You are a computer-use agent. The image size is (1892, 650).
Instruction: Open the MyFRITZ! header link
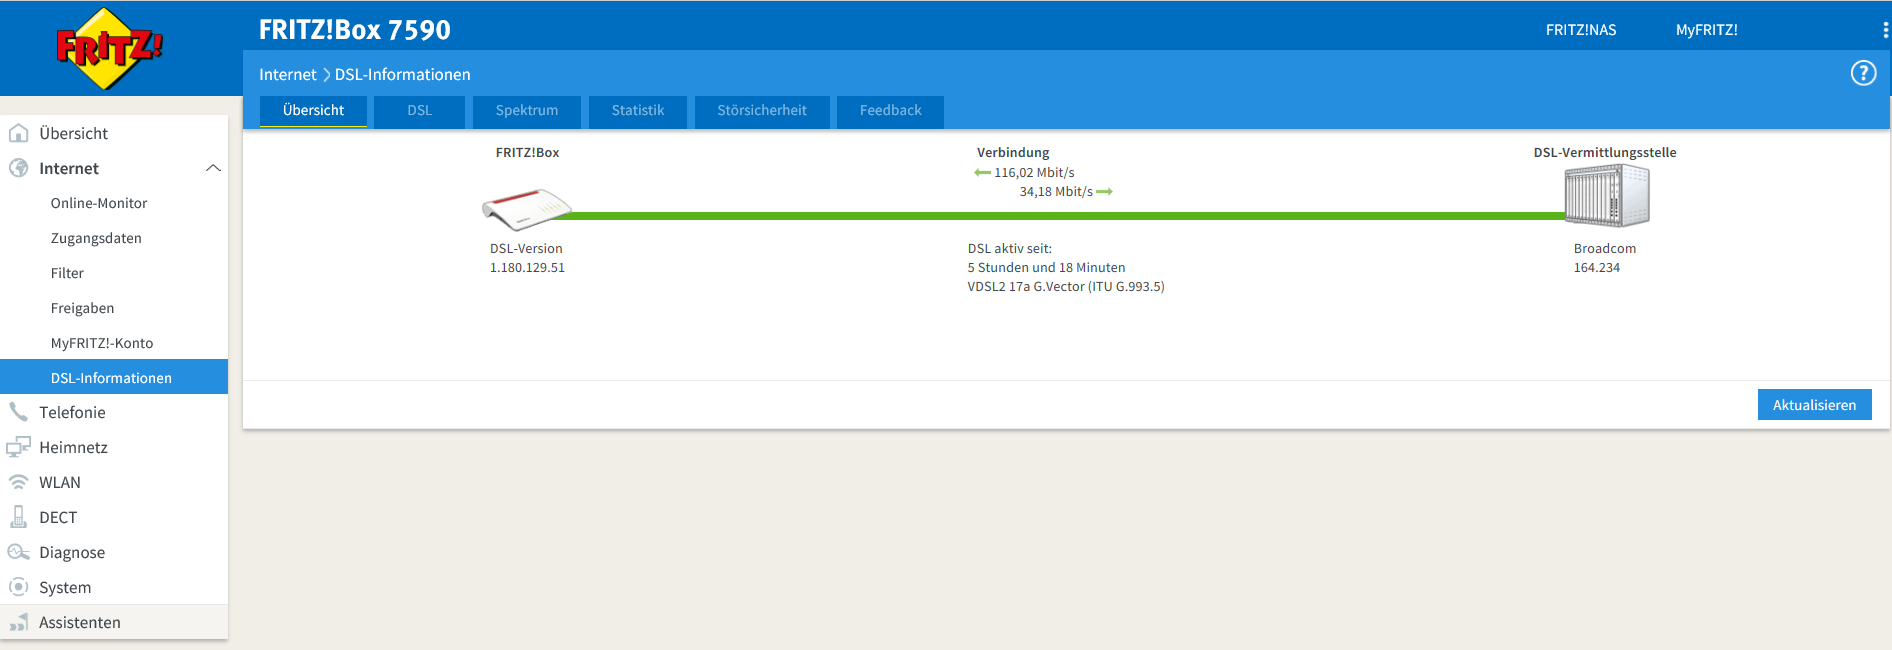click(1706, 30)
